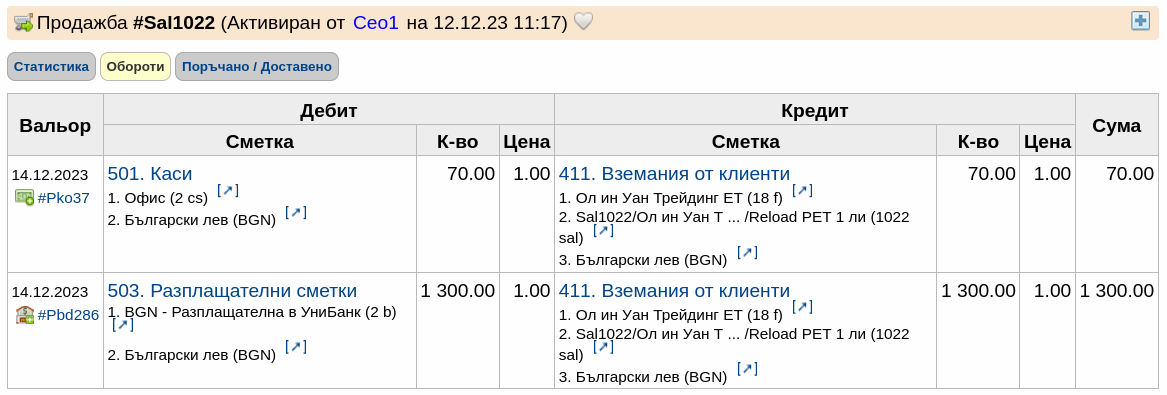Toggle the heart favorite icon
The height and width of the screenshot is (395, 1167).
tap(584, 22)
